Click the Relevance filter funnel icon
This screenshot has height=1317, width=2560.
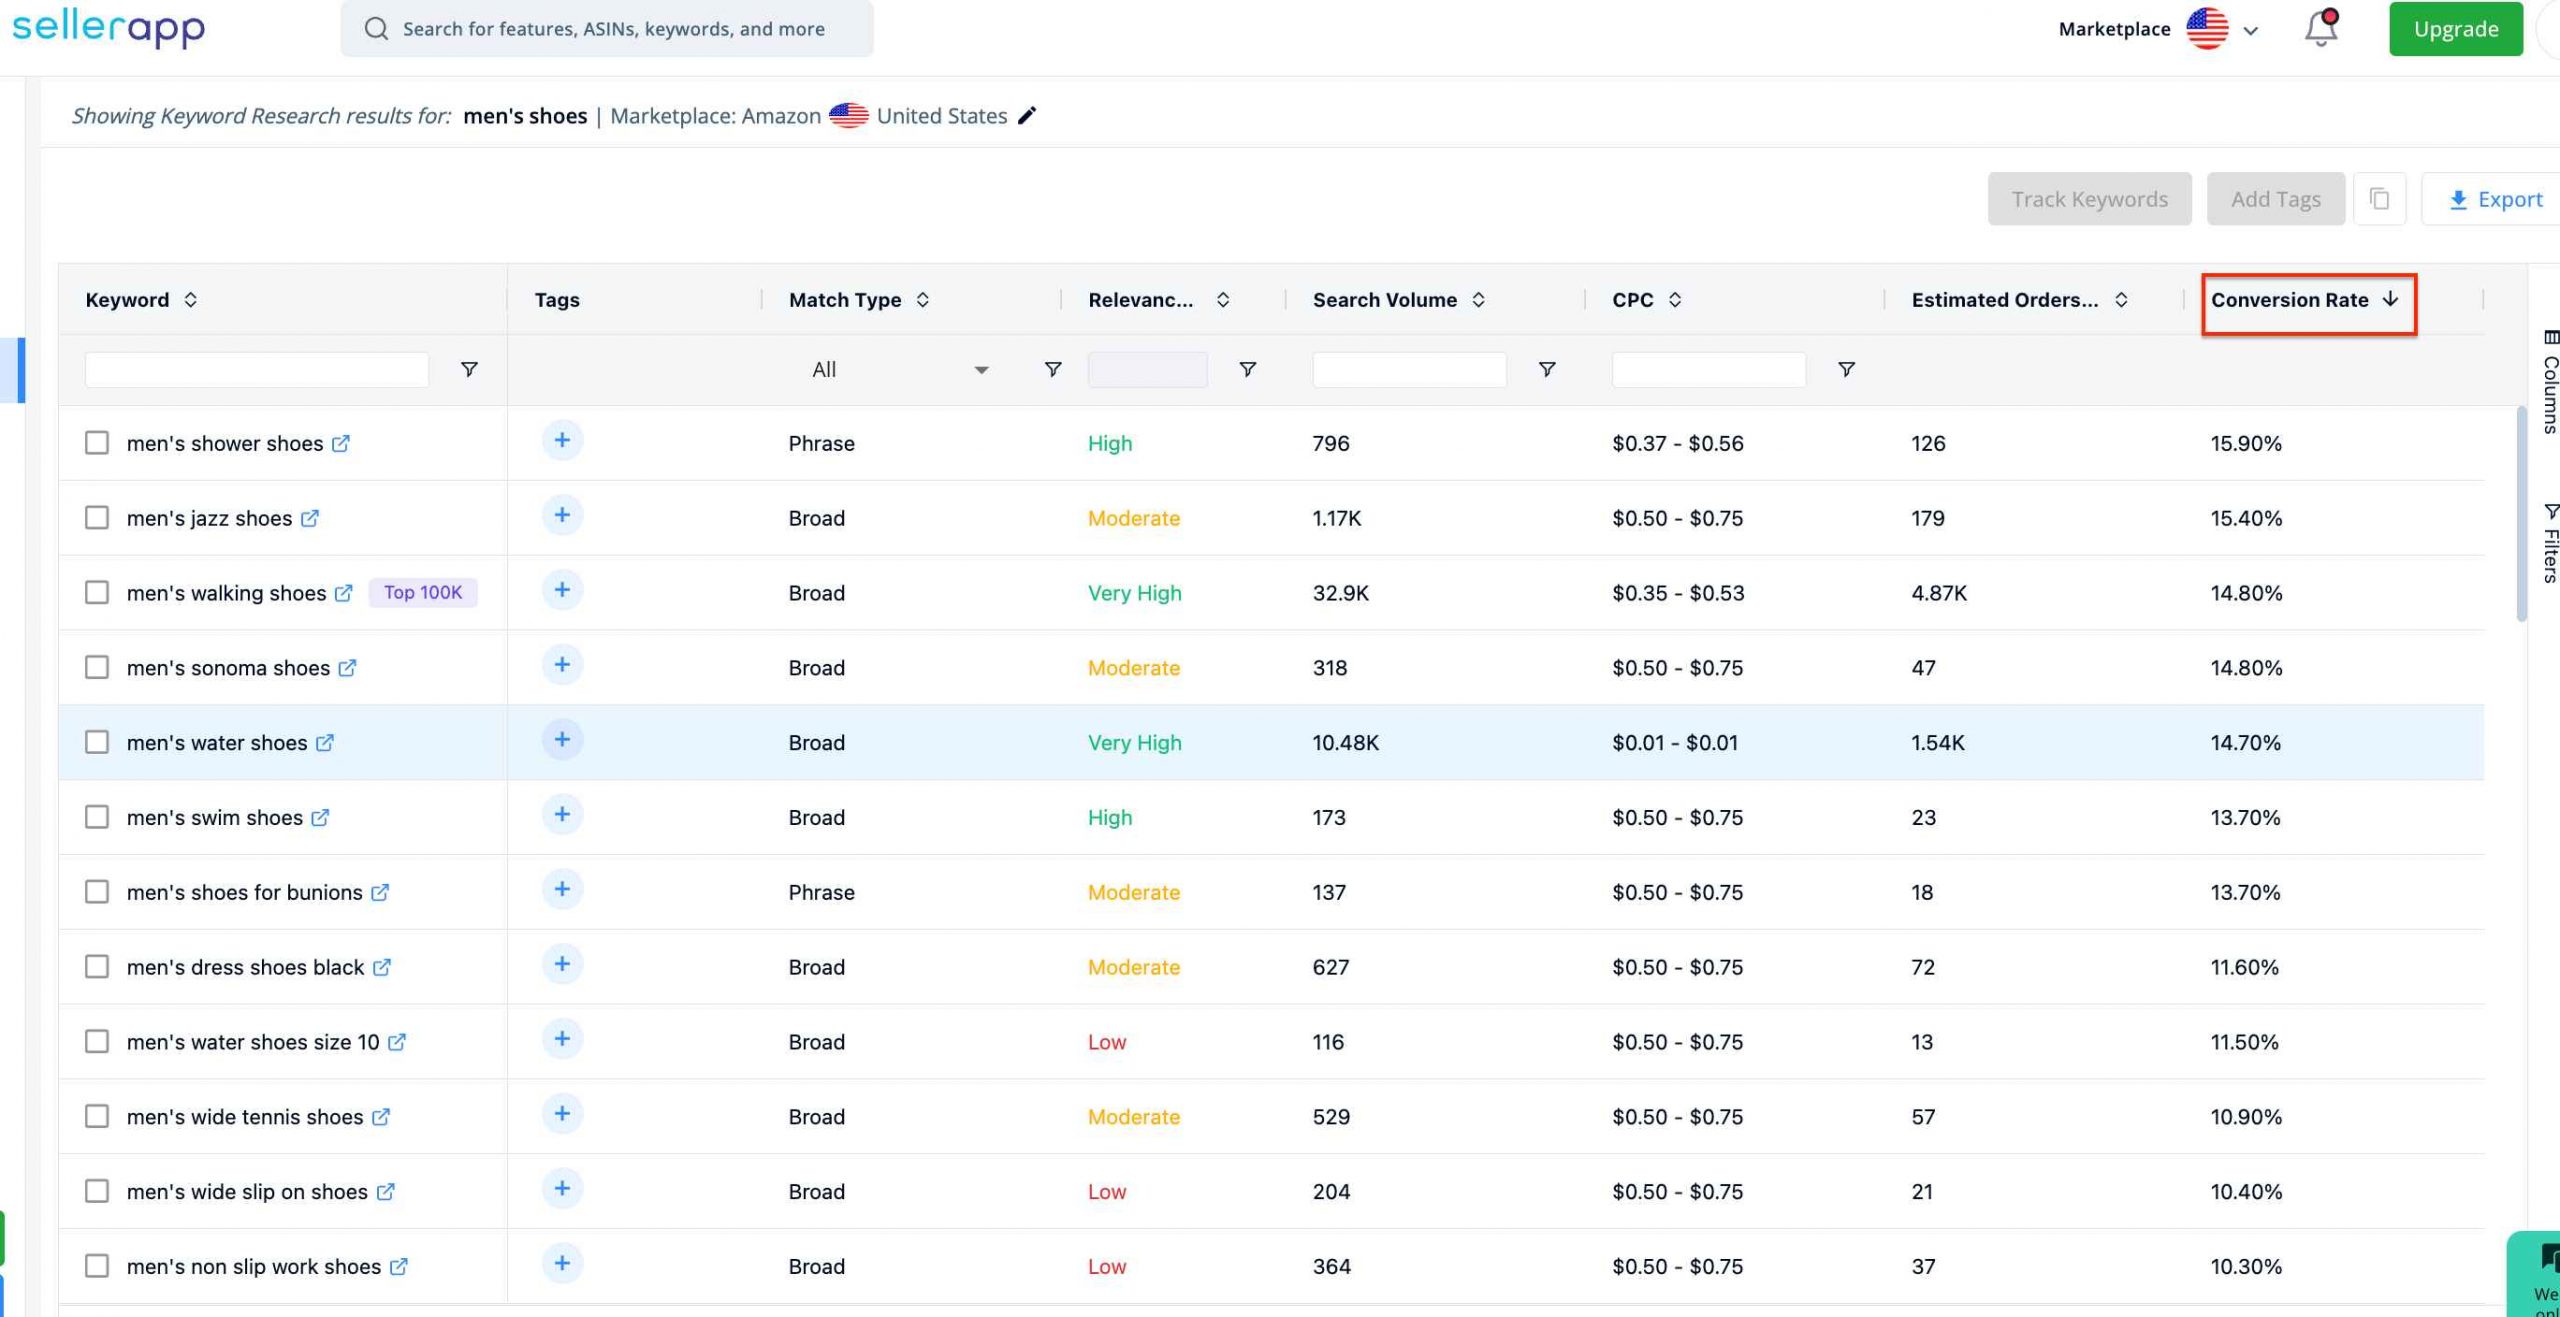pyautogui.click(x=1248, y=370)
